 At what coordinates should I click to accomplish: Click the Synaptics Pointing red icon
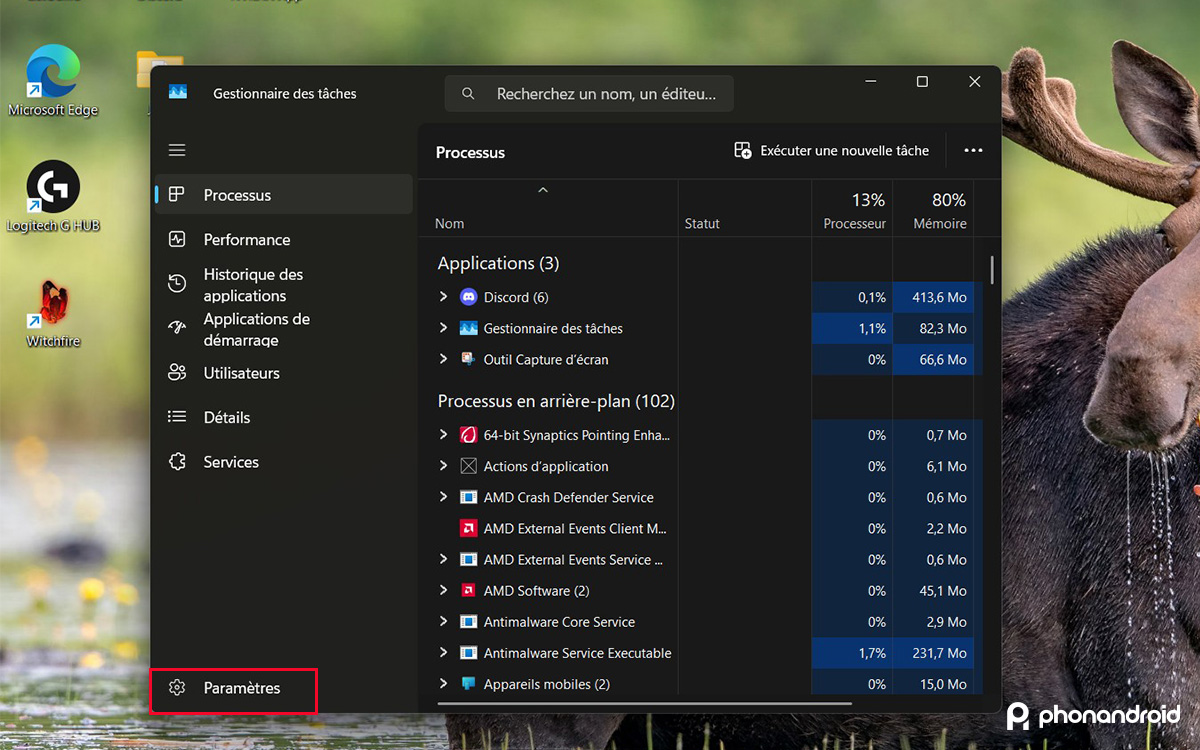(468, 435)
